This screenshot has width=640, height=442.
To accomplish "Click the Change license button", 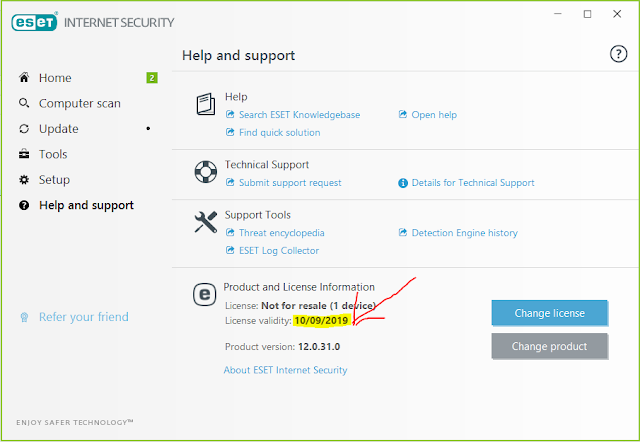I will 549,313.
